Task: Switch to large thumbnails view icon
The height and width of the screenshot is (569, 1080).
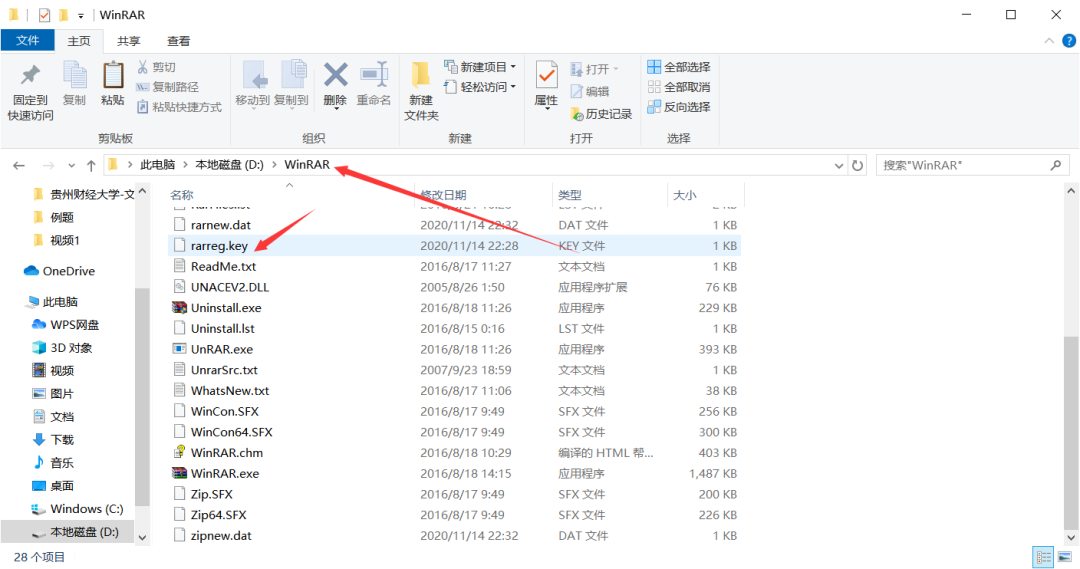Action: 1063,557
